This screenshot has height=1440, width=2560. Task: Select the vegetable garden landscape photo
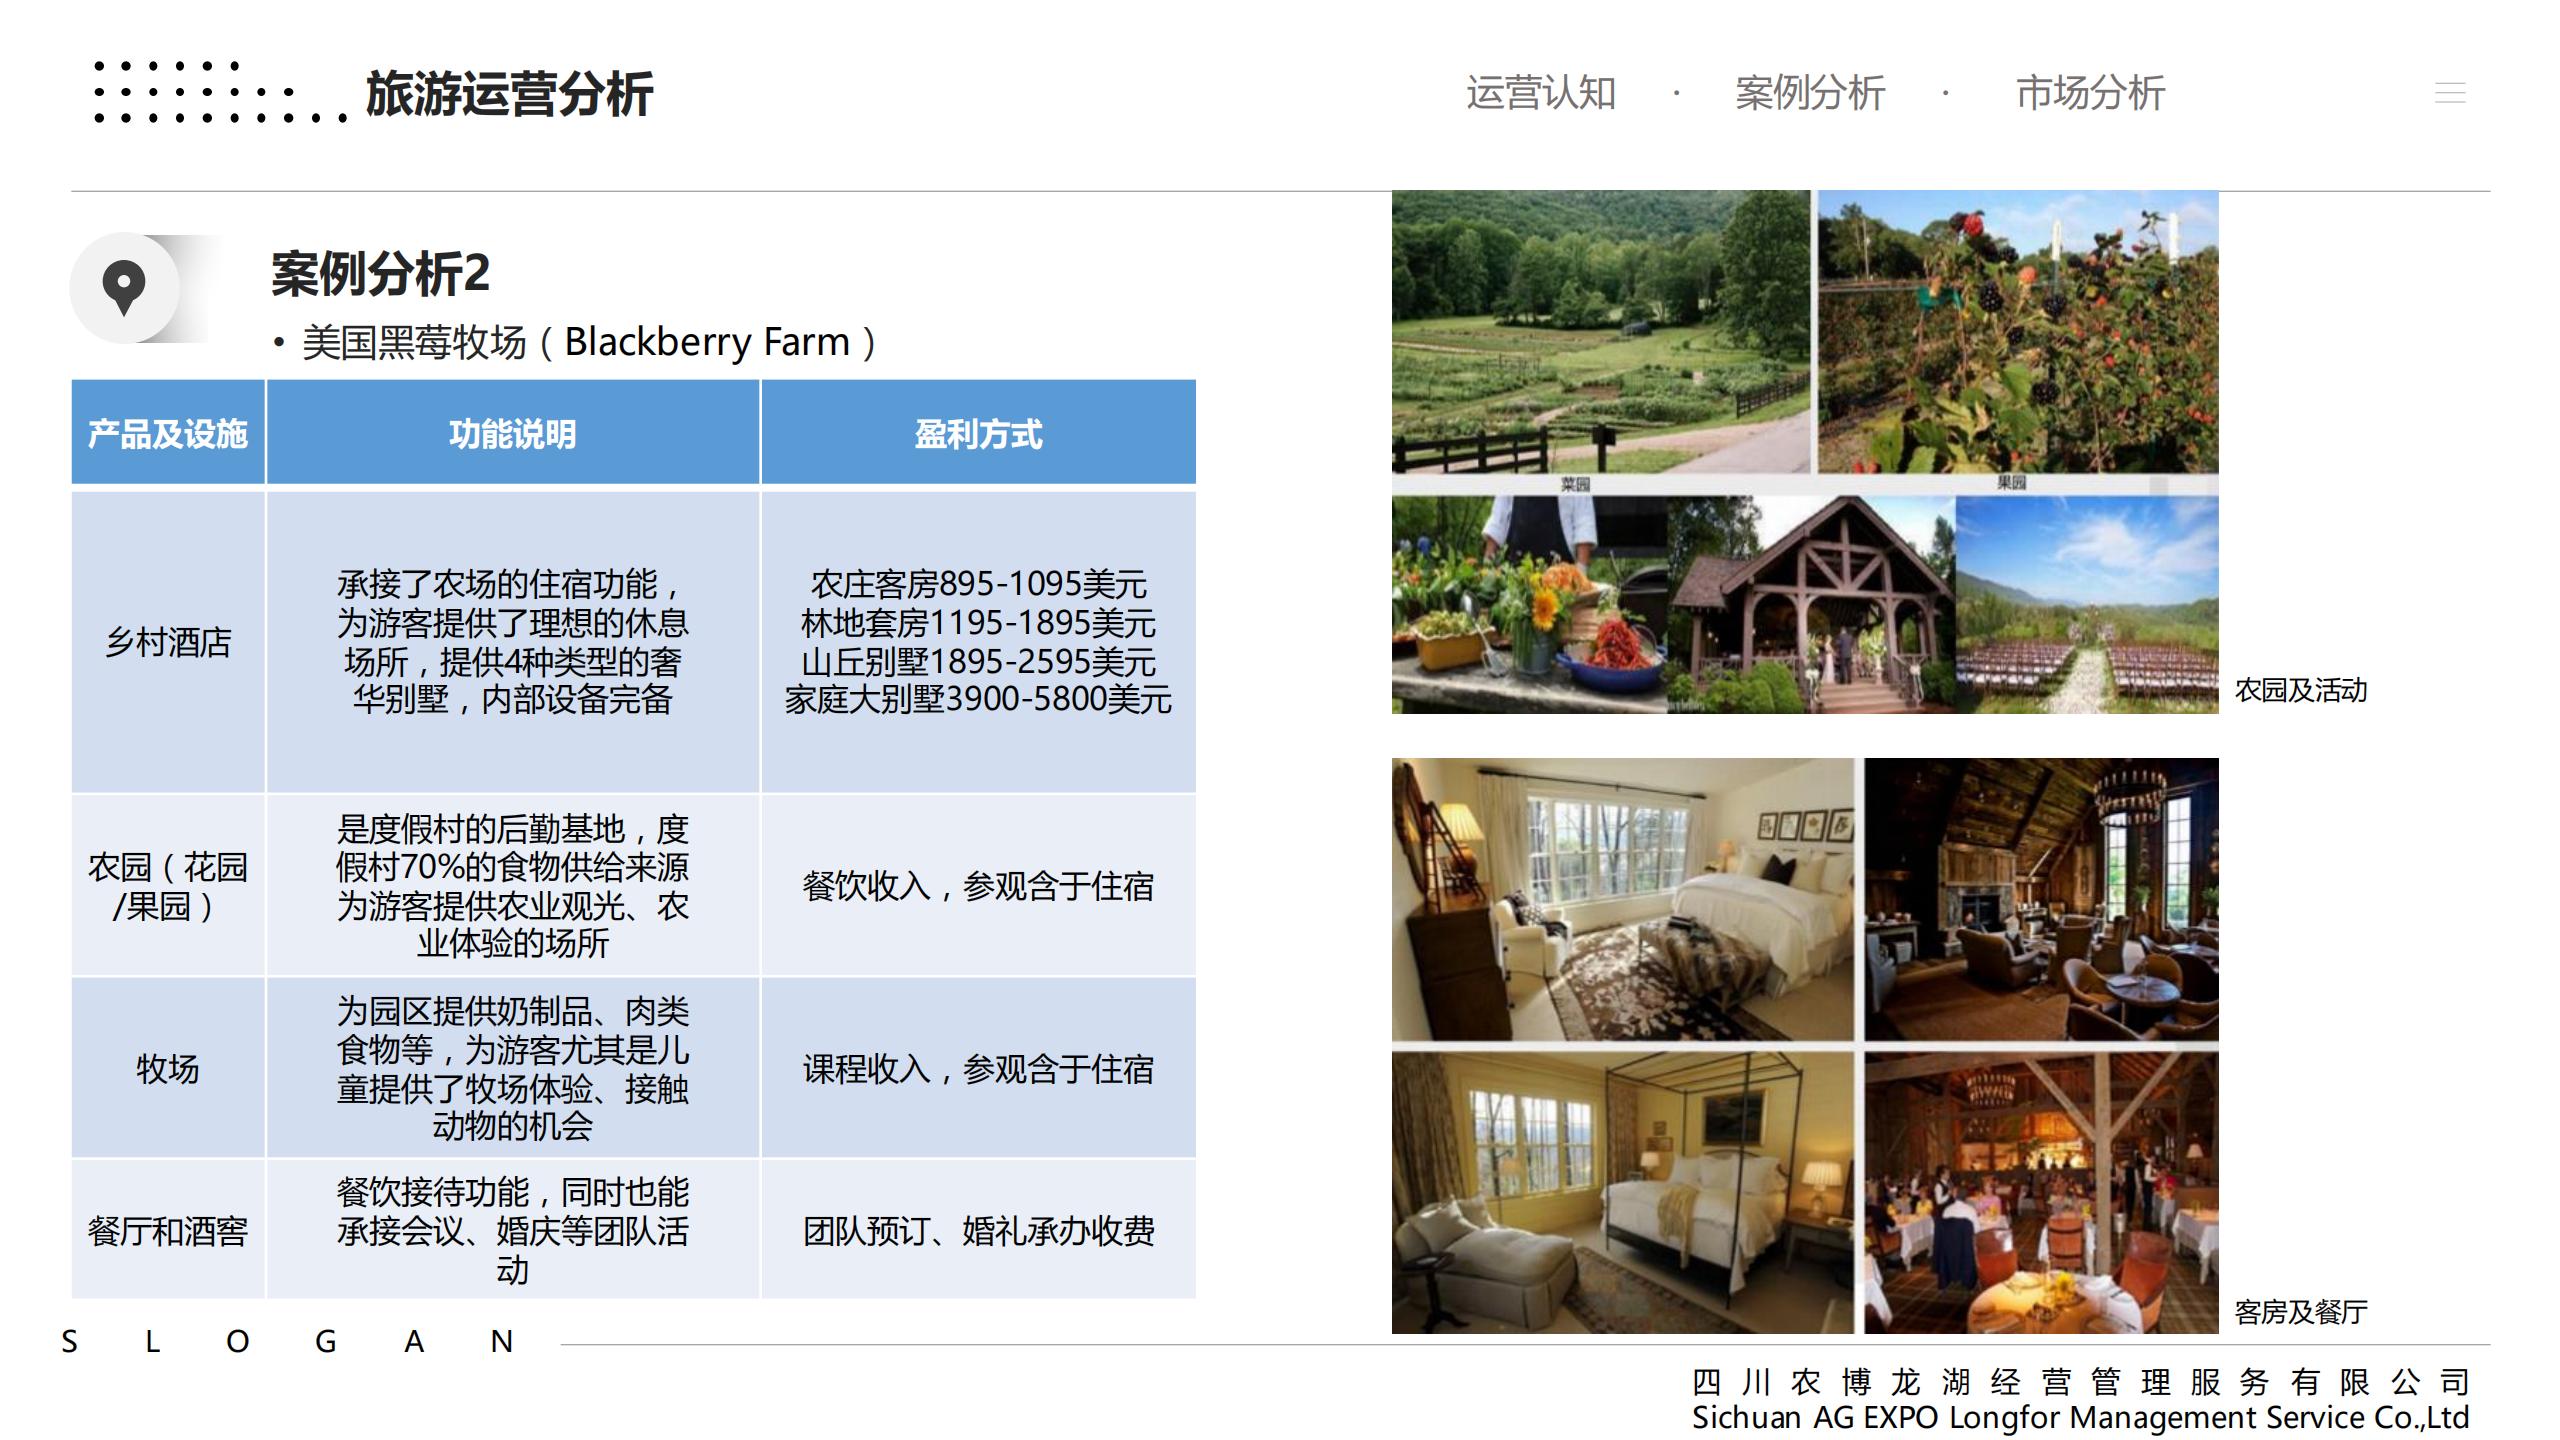[1600, 332]
